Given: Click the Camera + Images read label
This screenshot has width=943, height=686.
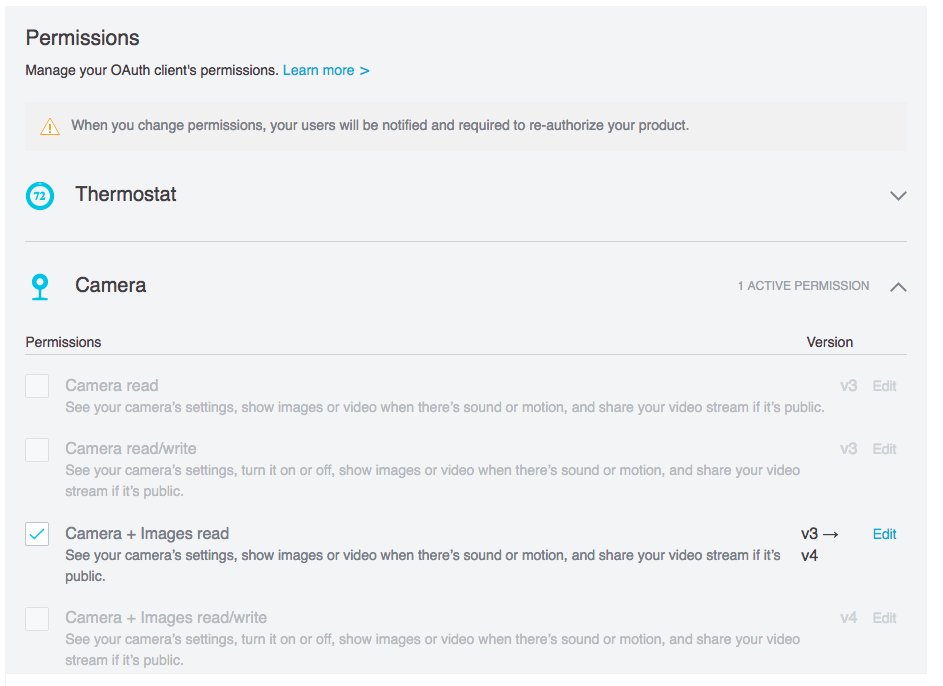Looking at the screenshot, I should coord(147,534).
